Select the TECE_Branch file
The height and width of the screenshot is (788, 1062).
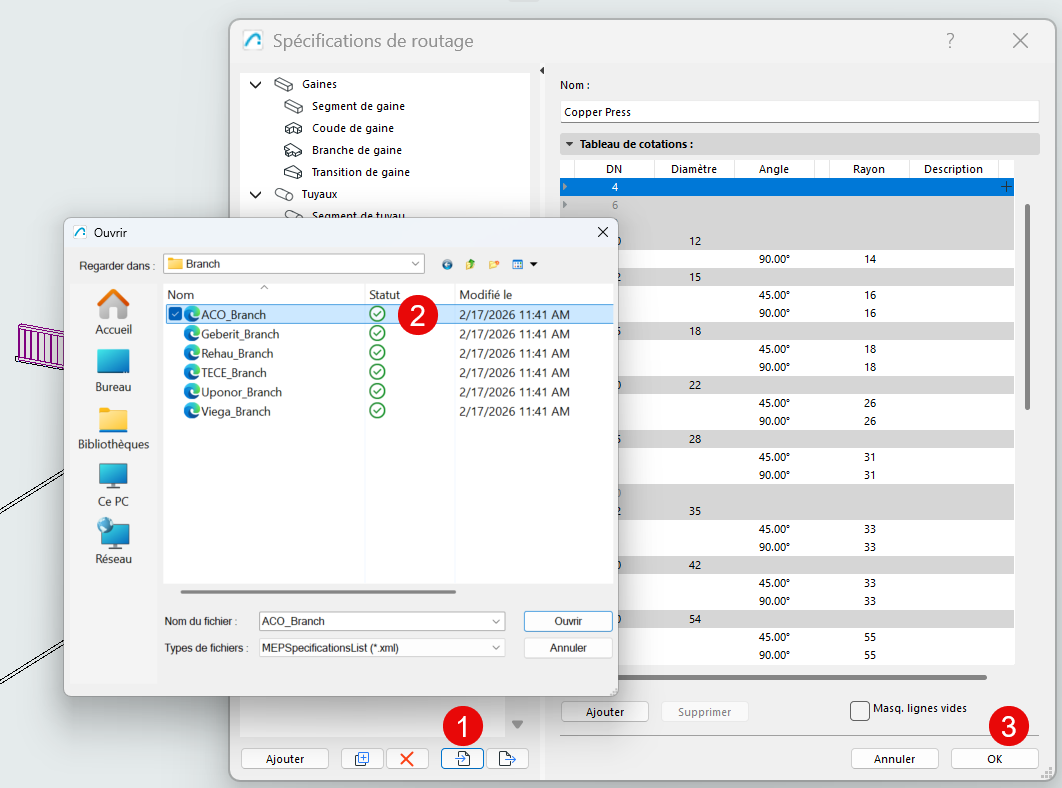pyautogui.click(x=234, y=373)
